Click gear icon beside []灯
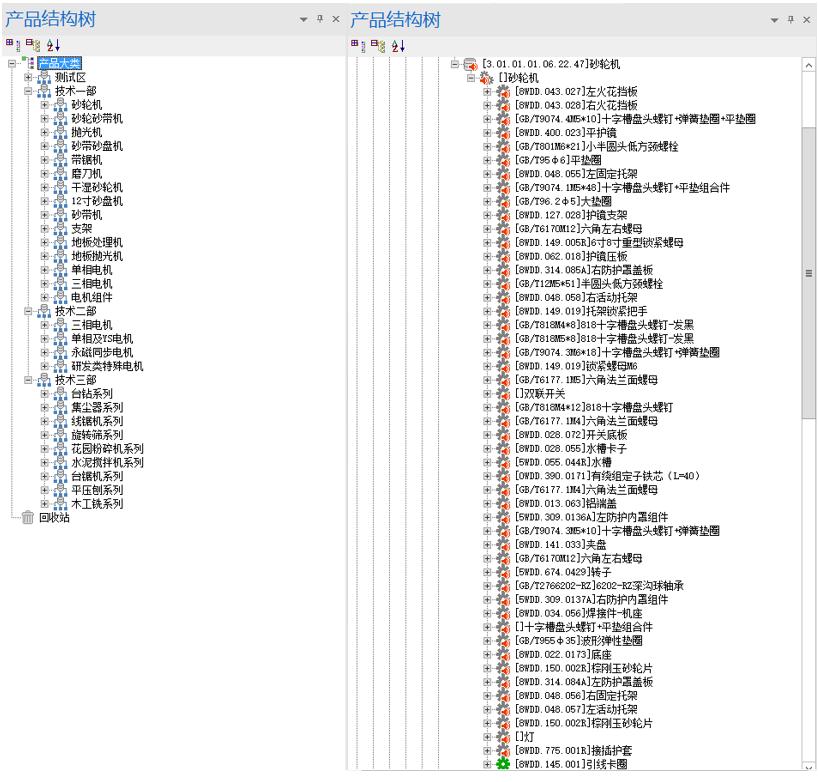 [503, 737]
